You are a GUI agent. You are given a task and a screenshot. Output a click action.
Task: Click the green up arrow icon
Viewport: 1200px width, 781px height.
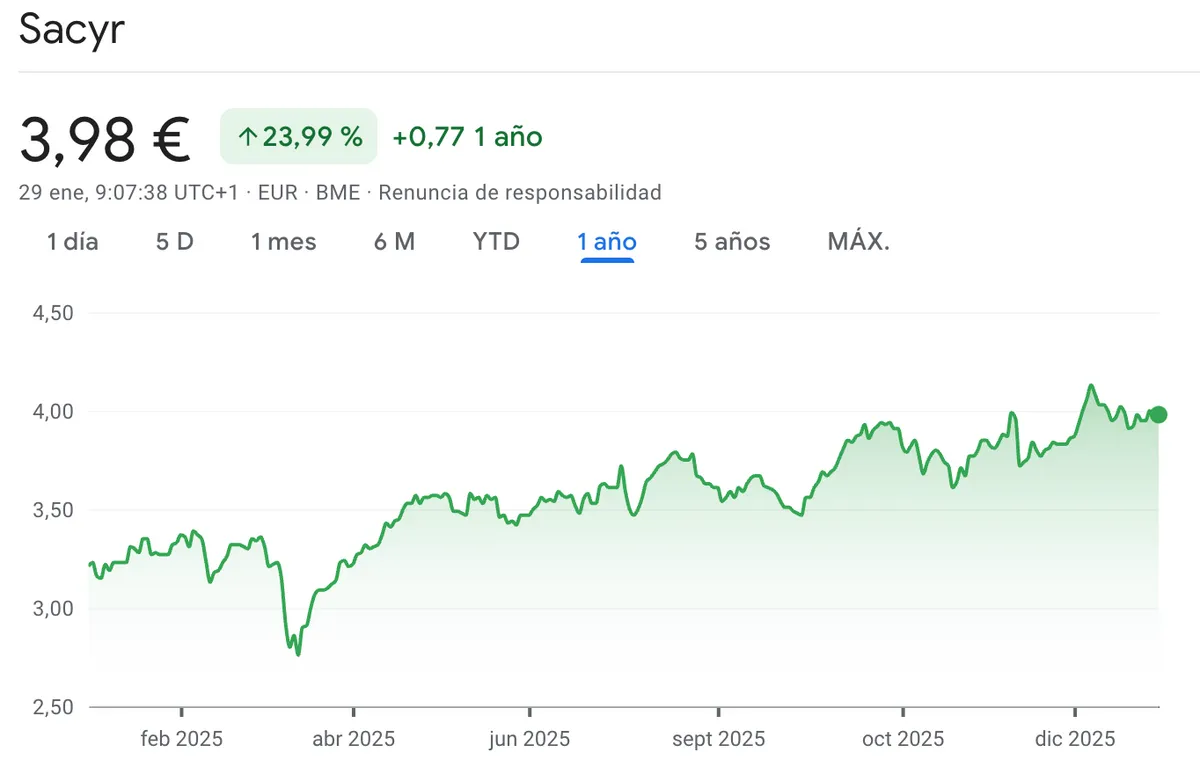coord(247,137)
